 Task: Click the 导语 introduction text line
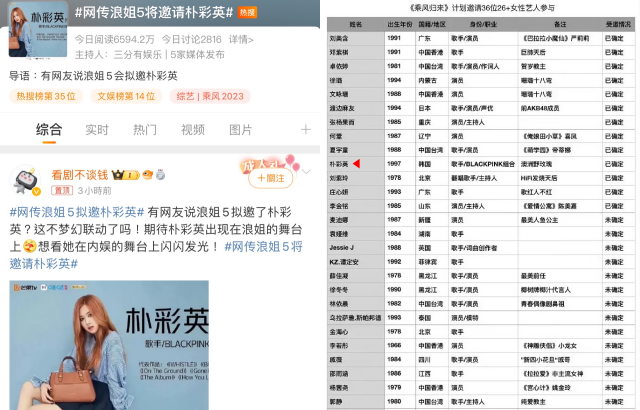click(x=93, y=76)
